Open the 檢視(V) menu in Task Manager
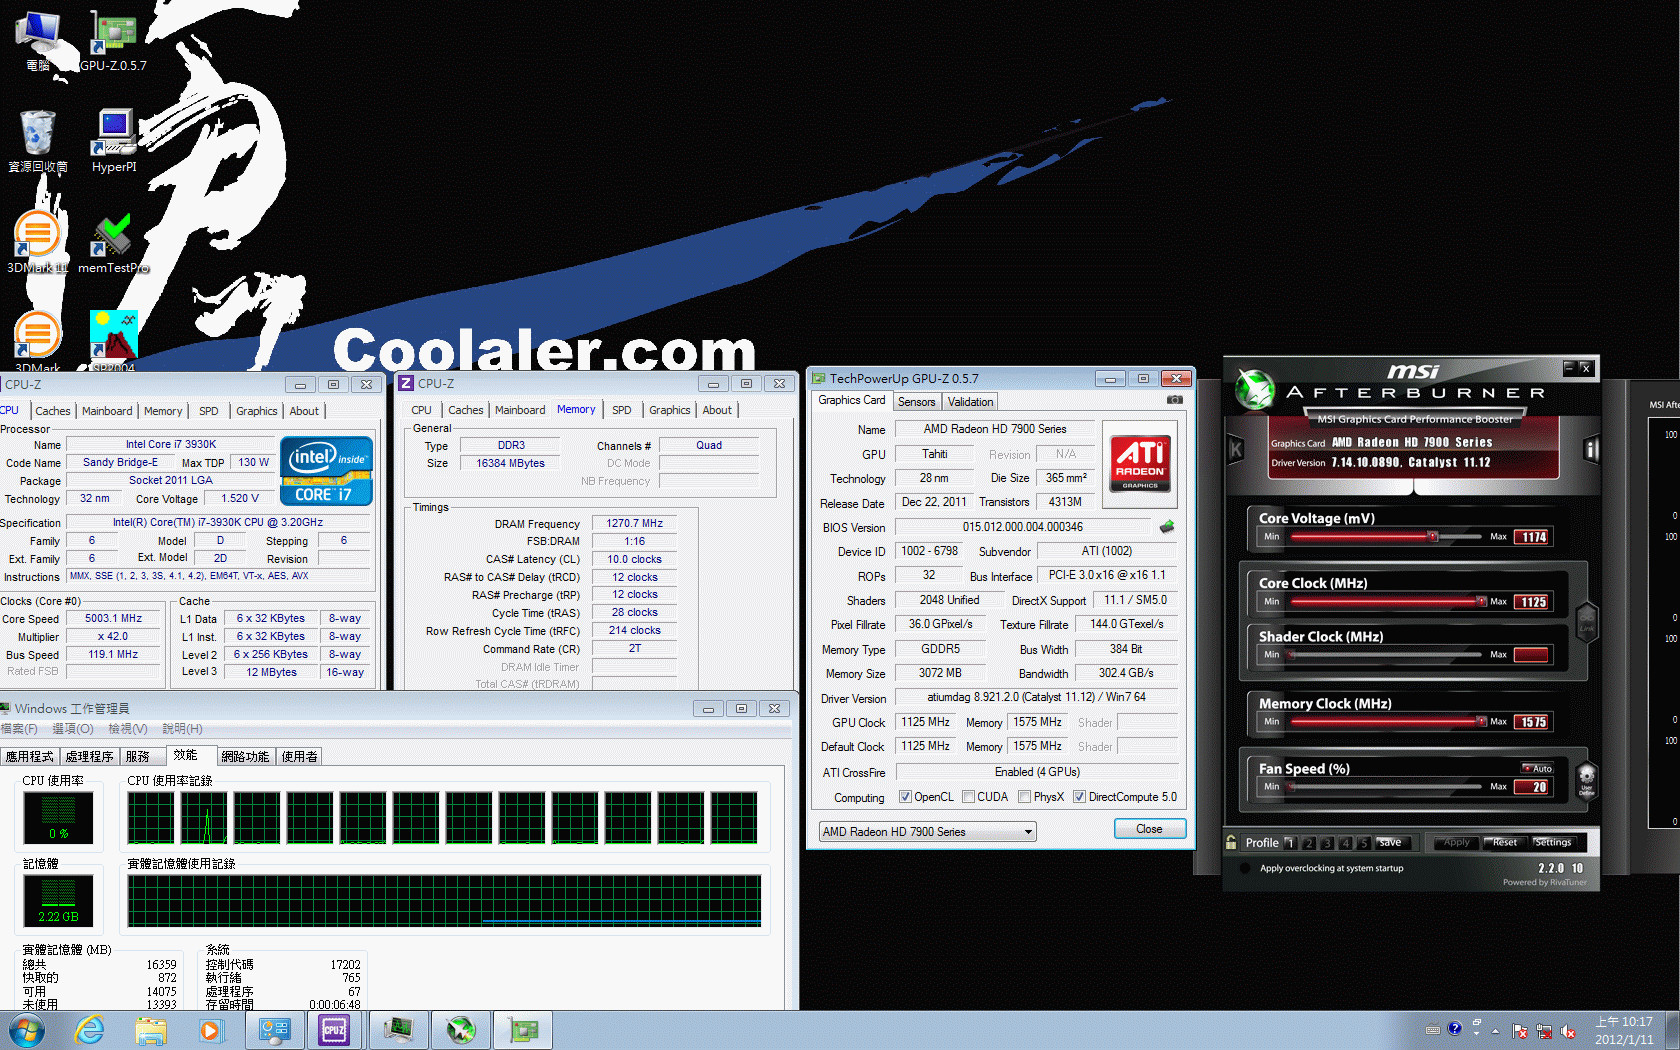 (128, 729)
